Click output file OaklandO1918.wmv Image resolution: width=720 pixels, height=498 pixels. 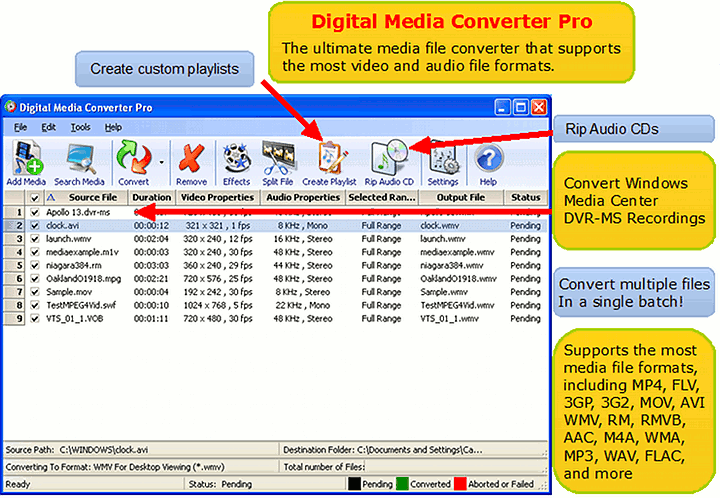458,279
